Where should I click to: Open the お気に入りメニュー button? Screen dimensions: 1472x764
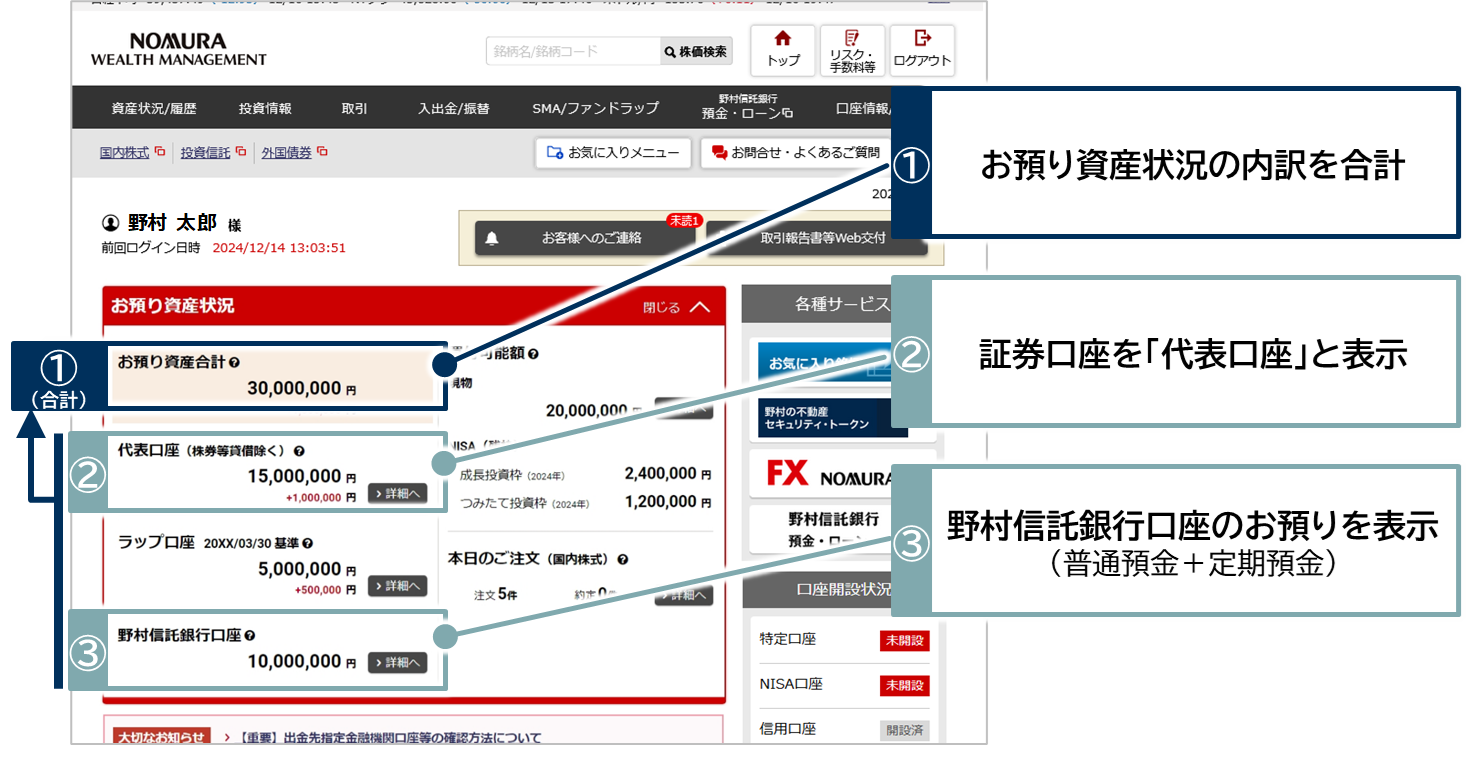[x=613, y=153]
